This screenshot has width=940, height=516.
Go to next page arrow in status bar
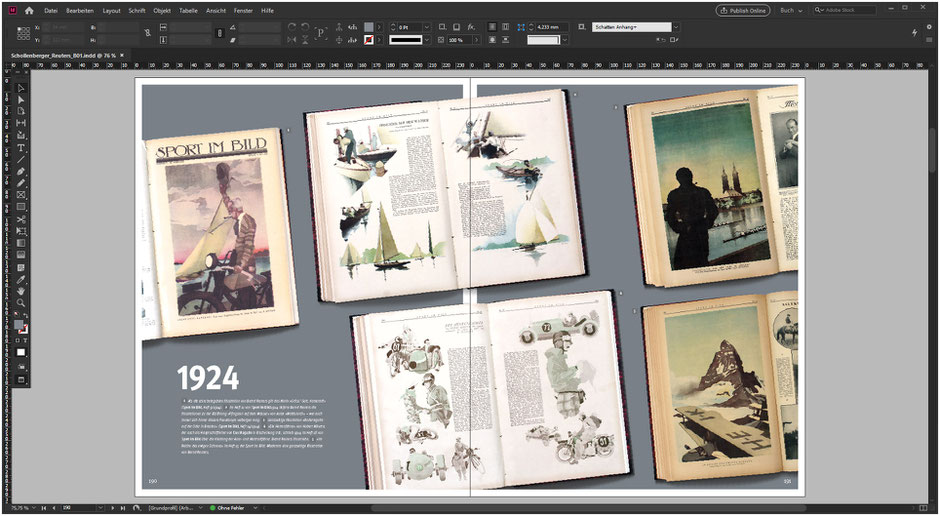pyautogui.click(x=113, y=508)
